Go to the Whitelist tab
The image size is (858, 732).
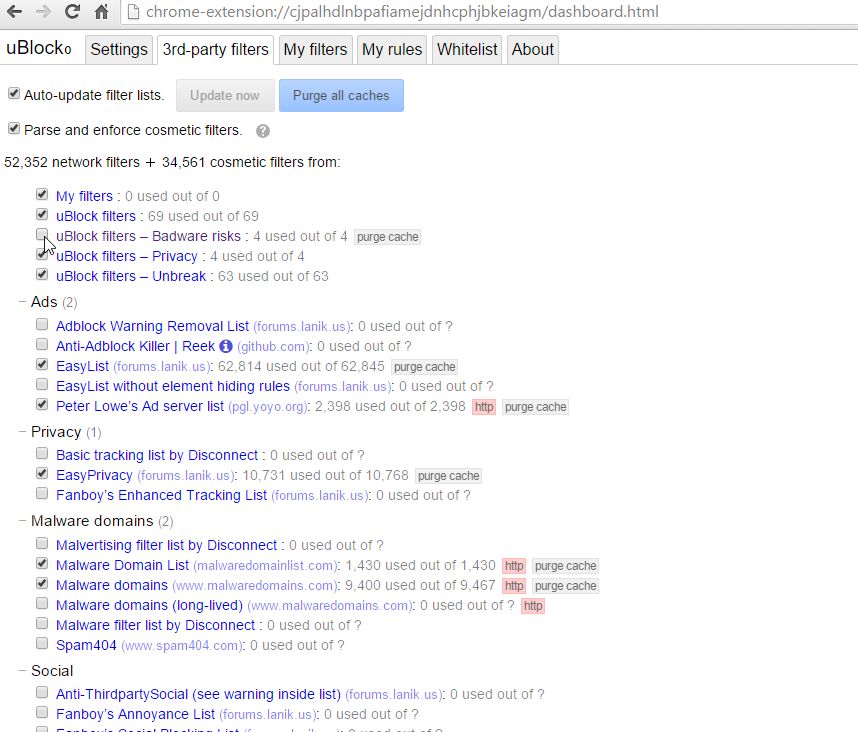pos(467,49)
